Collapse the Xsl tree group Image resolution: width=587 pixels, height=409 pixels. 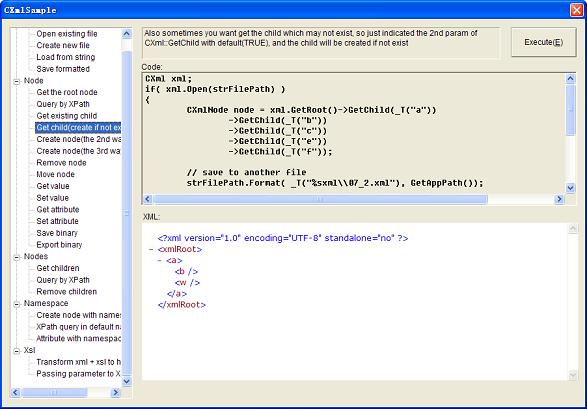(16, 351)
